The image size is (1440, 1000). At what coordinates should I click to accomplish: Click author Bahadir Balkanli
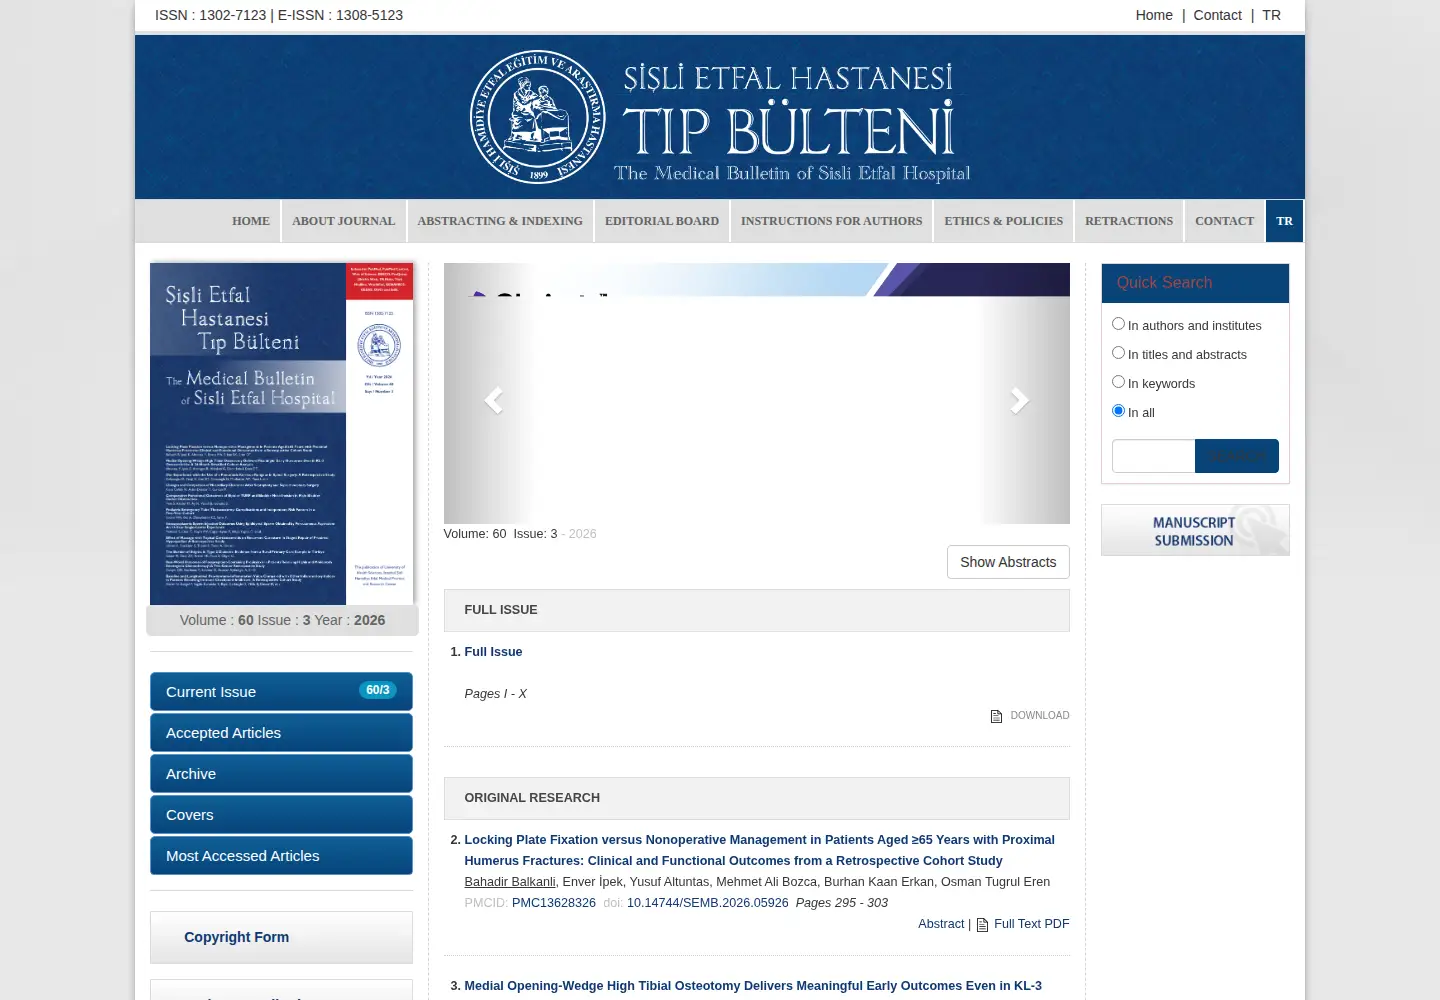[509, 882]
